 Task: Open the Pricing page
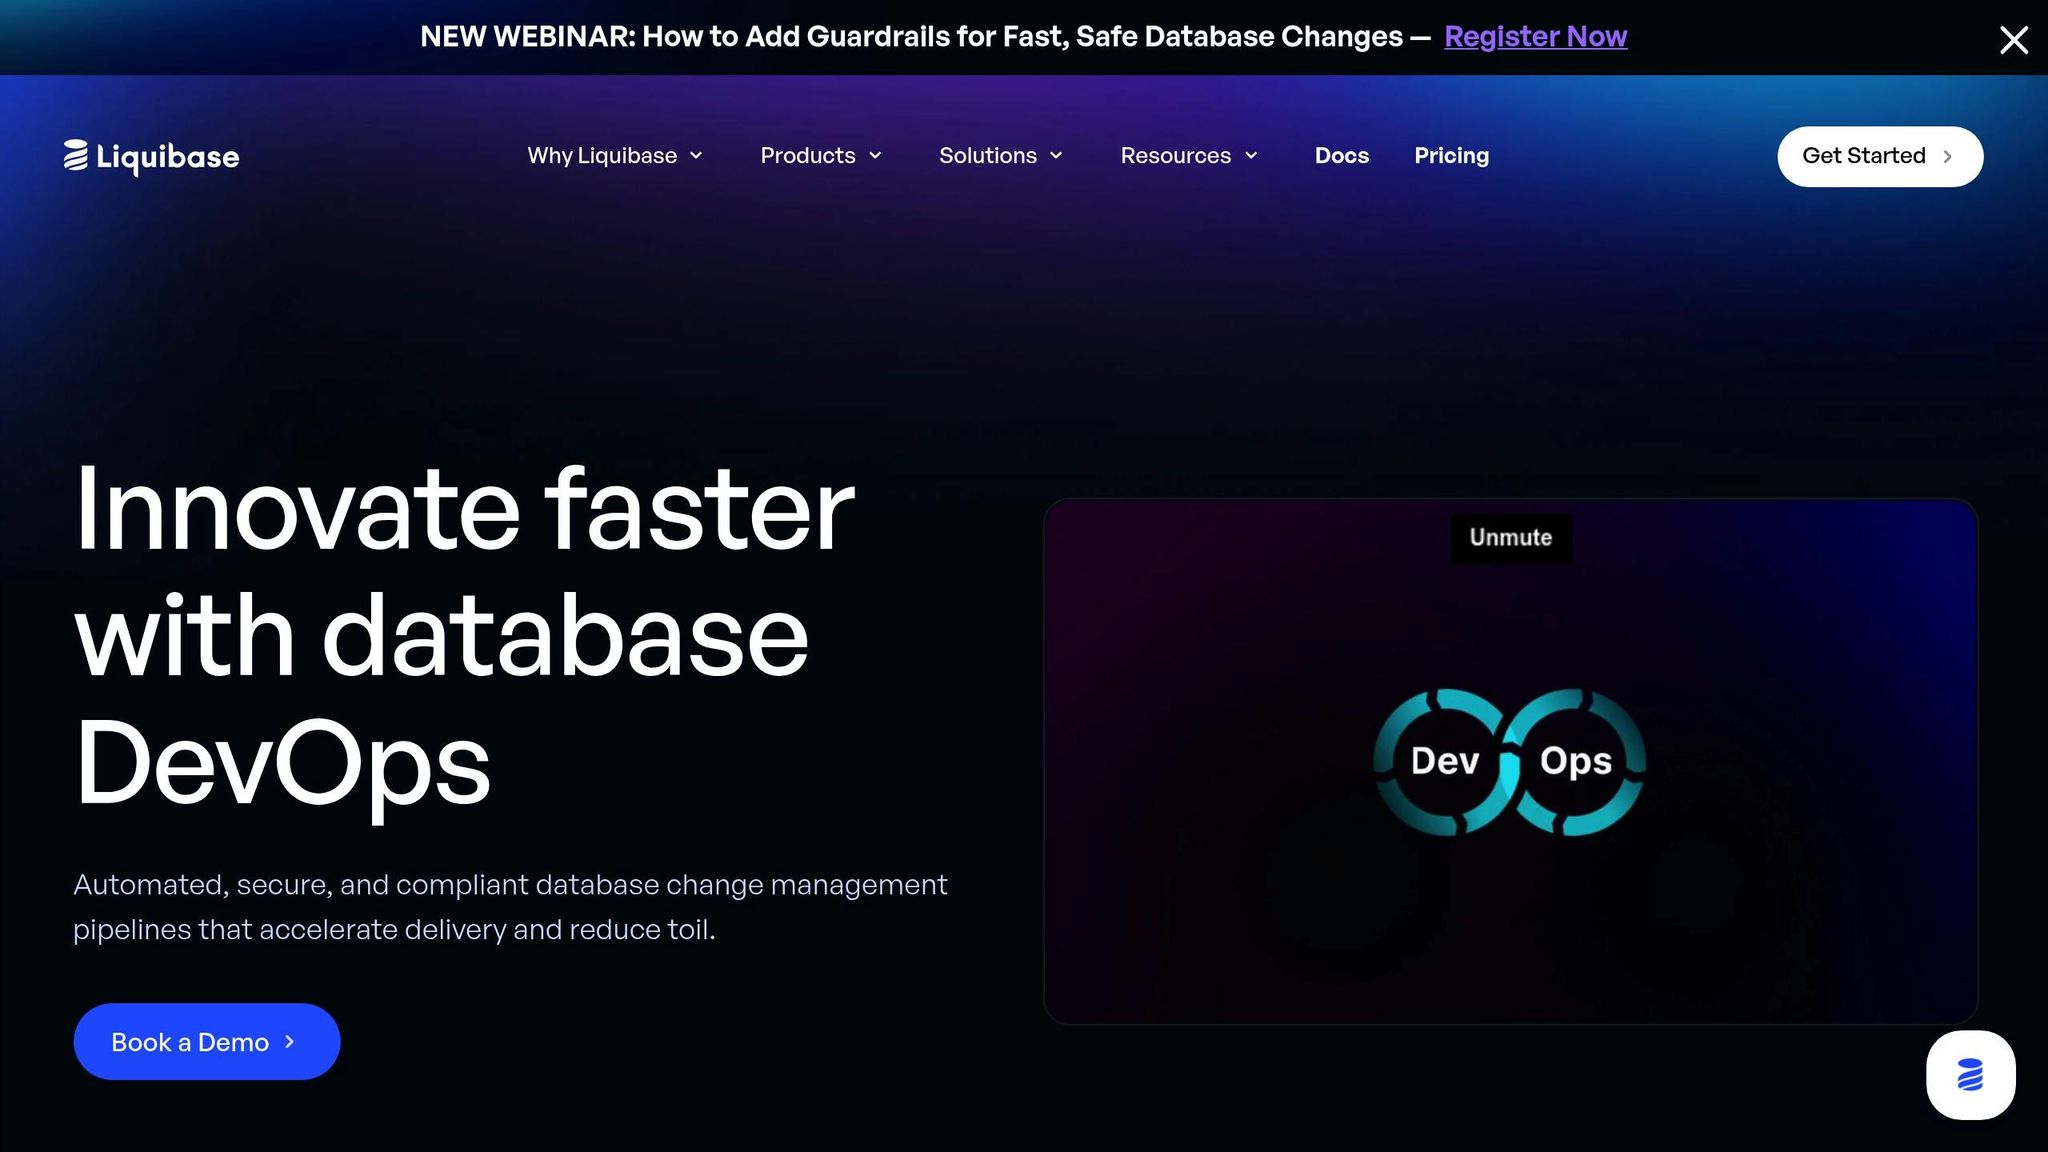coord(1452,156)
